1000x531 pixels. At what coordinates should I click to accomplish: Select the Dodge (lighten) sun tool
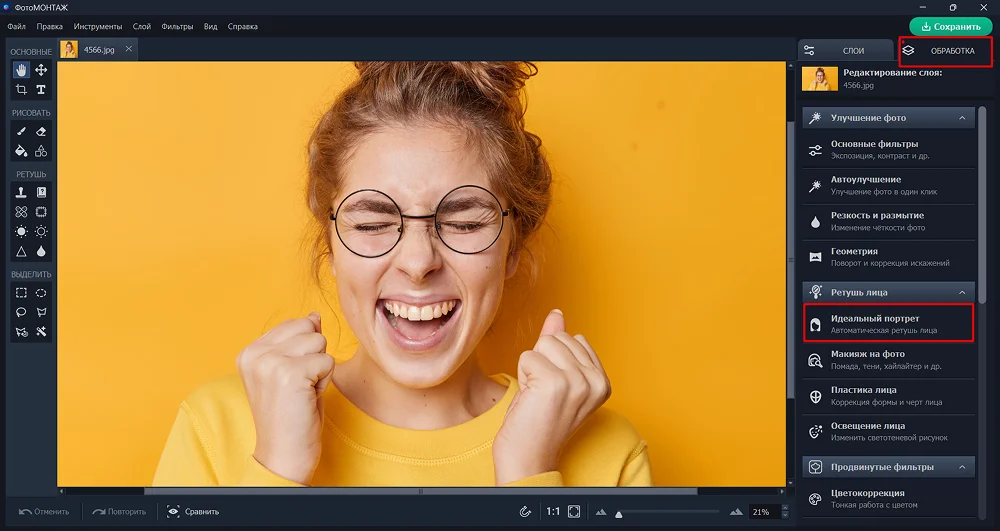[x=21, y=231]
